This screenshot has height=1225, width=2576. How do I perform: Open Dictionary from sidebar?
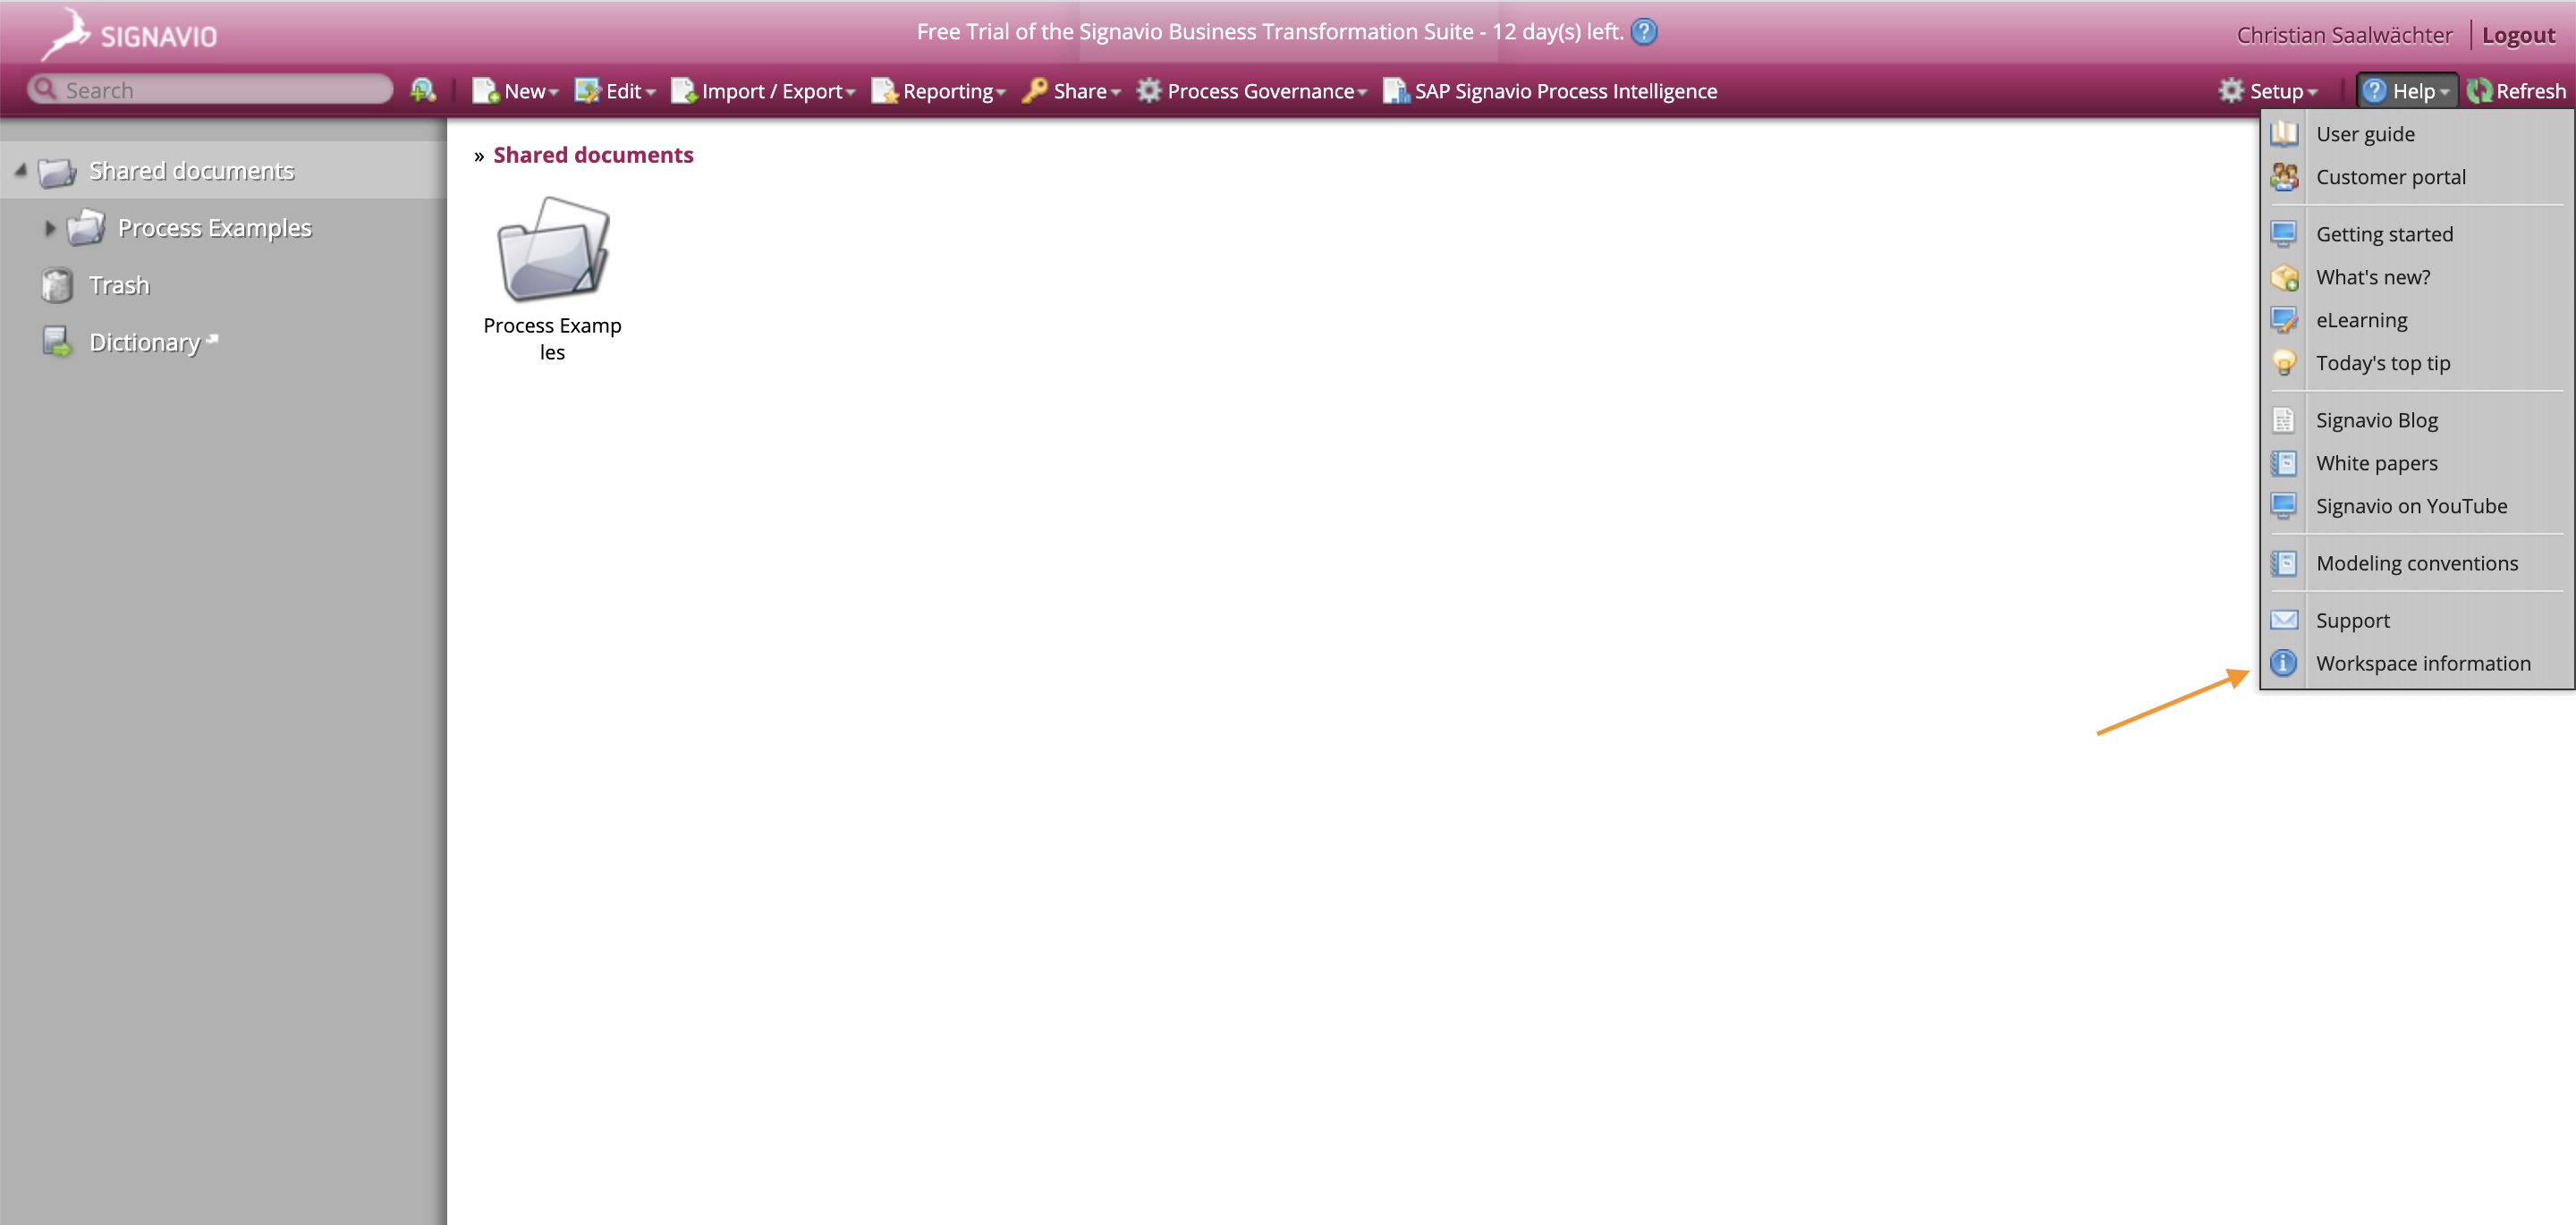click(x=144, y=343)
